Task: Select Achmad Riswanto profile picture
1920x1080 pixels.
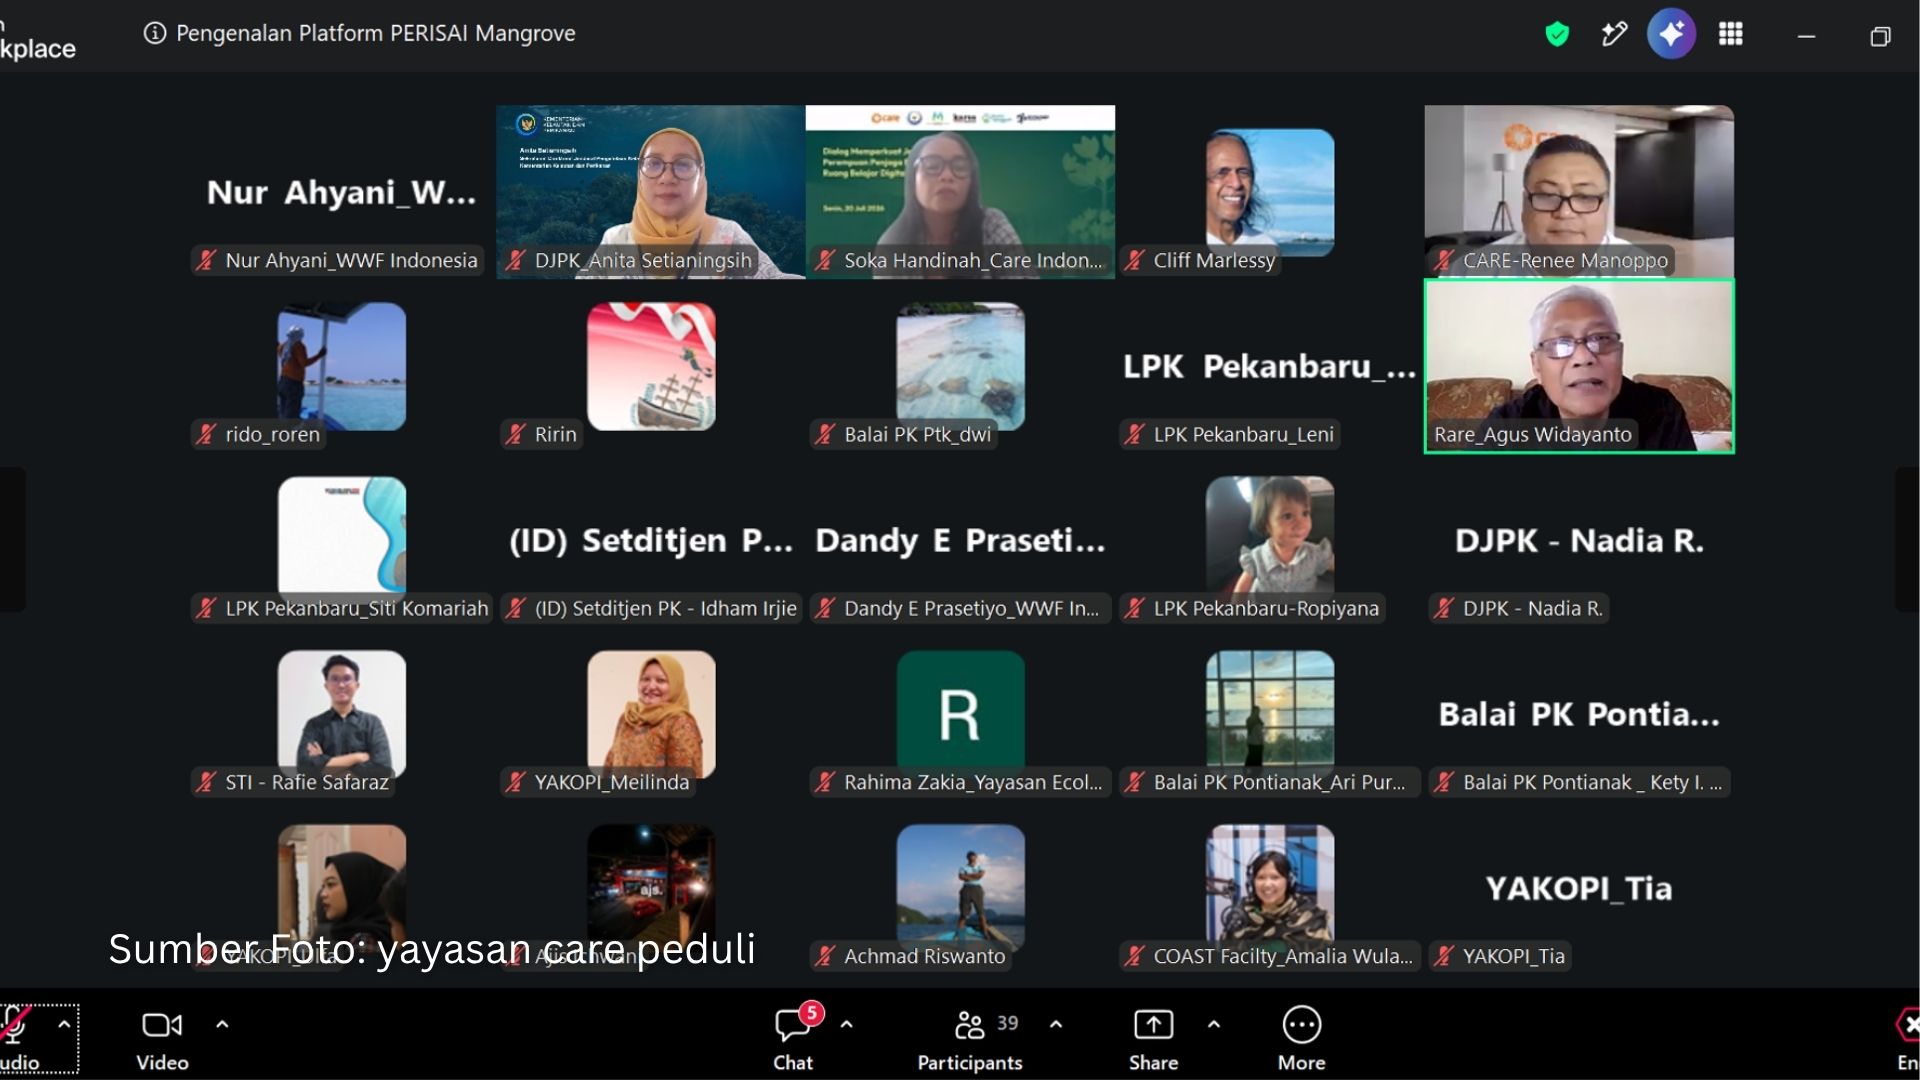Action: point(961,888)
